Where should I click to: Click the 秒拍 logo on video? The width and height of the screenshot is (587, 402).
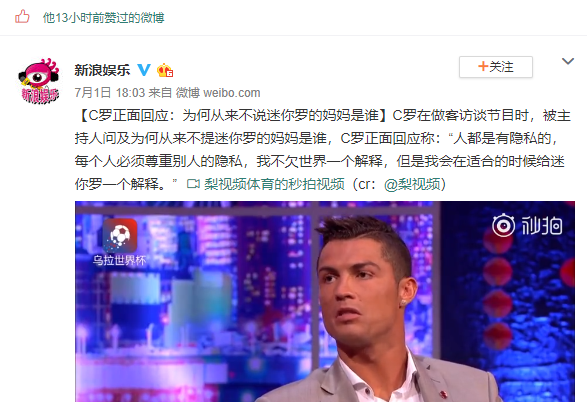527,225
